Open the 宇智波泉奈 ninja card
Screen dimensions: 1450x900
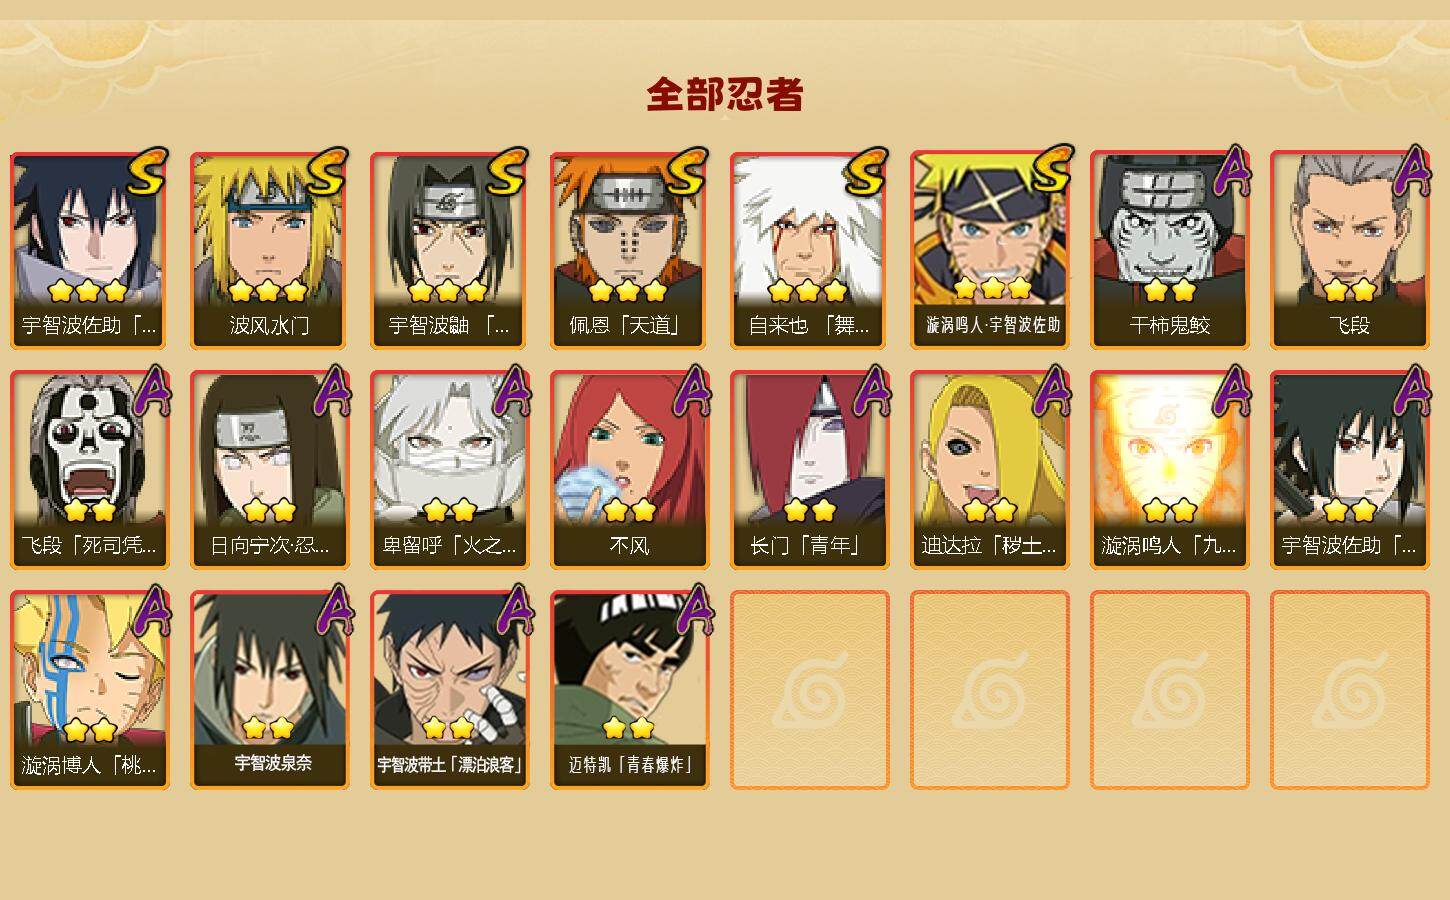269,690
